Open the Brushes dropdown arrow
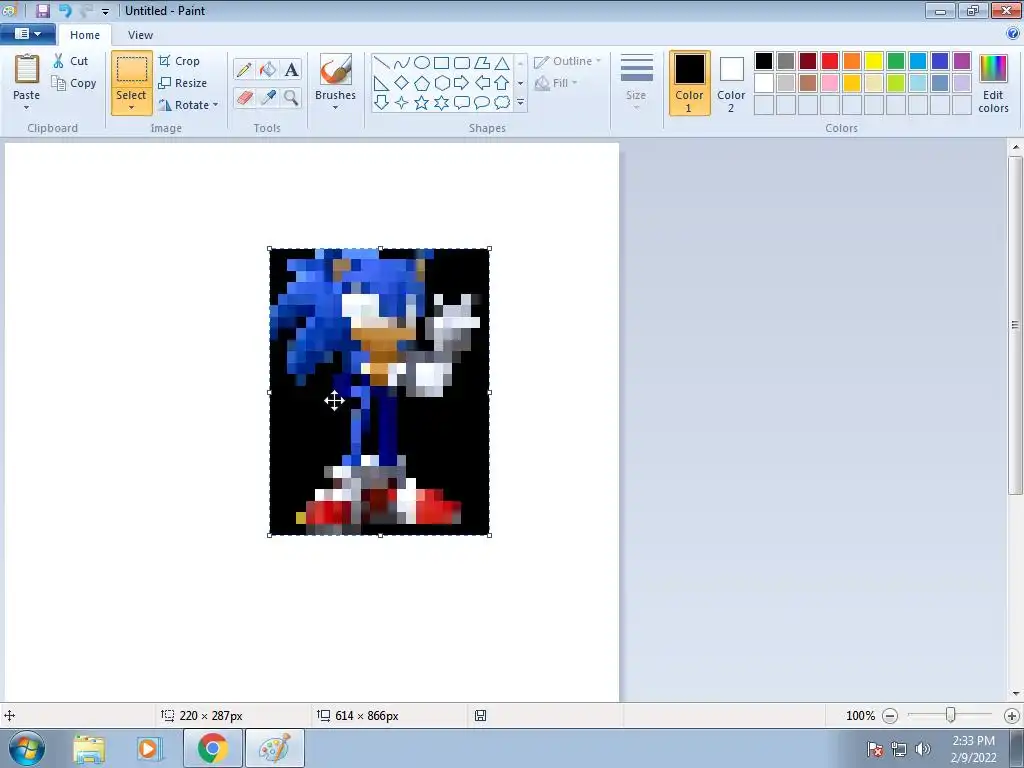The image size is (1024, 768). [336, 108]
